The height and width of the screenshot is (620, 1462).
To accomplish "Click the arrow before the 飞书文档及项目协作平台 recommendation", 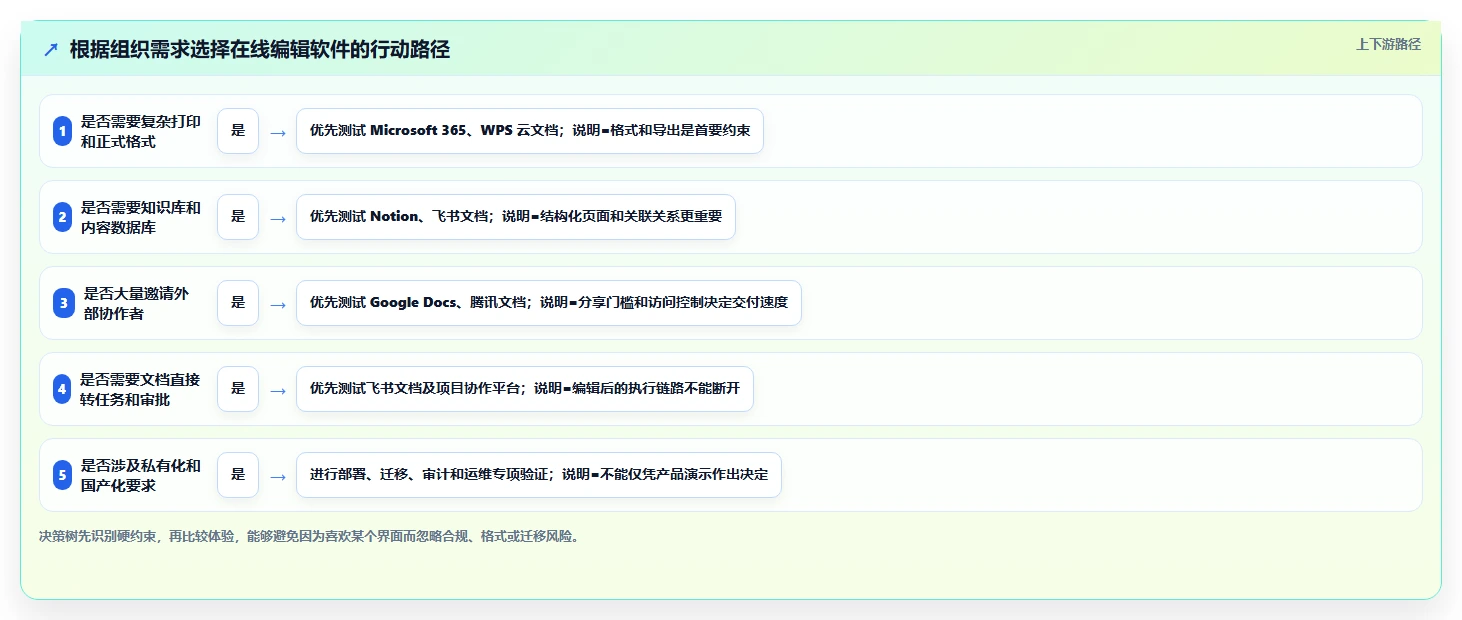I will (x=278, y=390).
